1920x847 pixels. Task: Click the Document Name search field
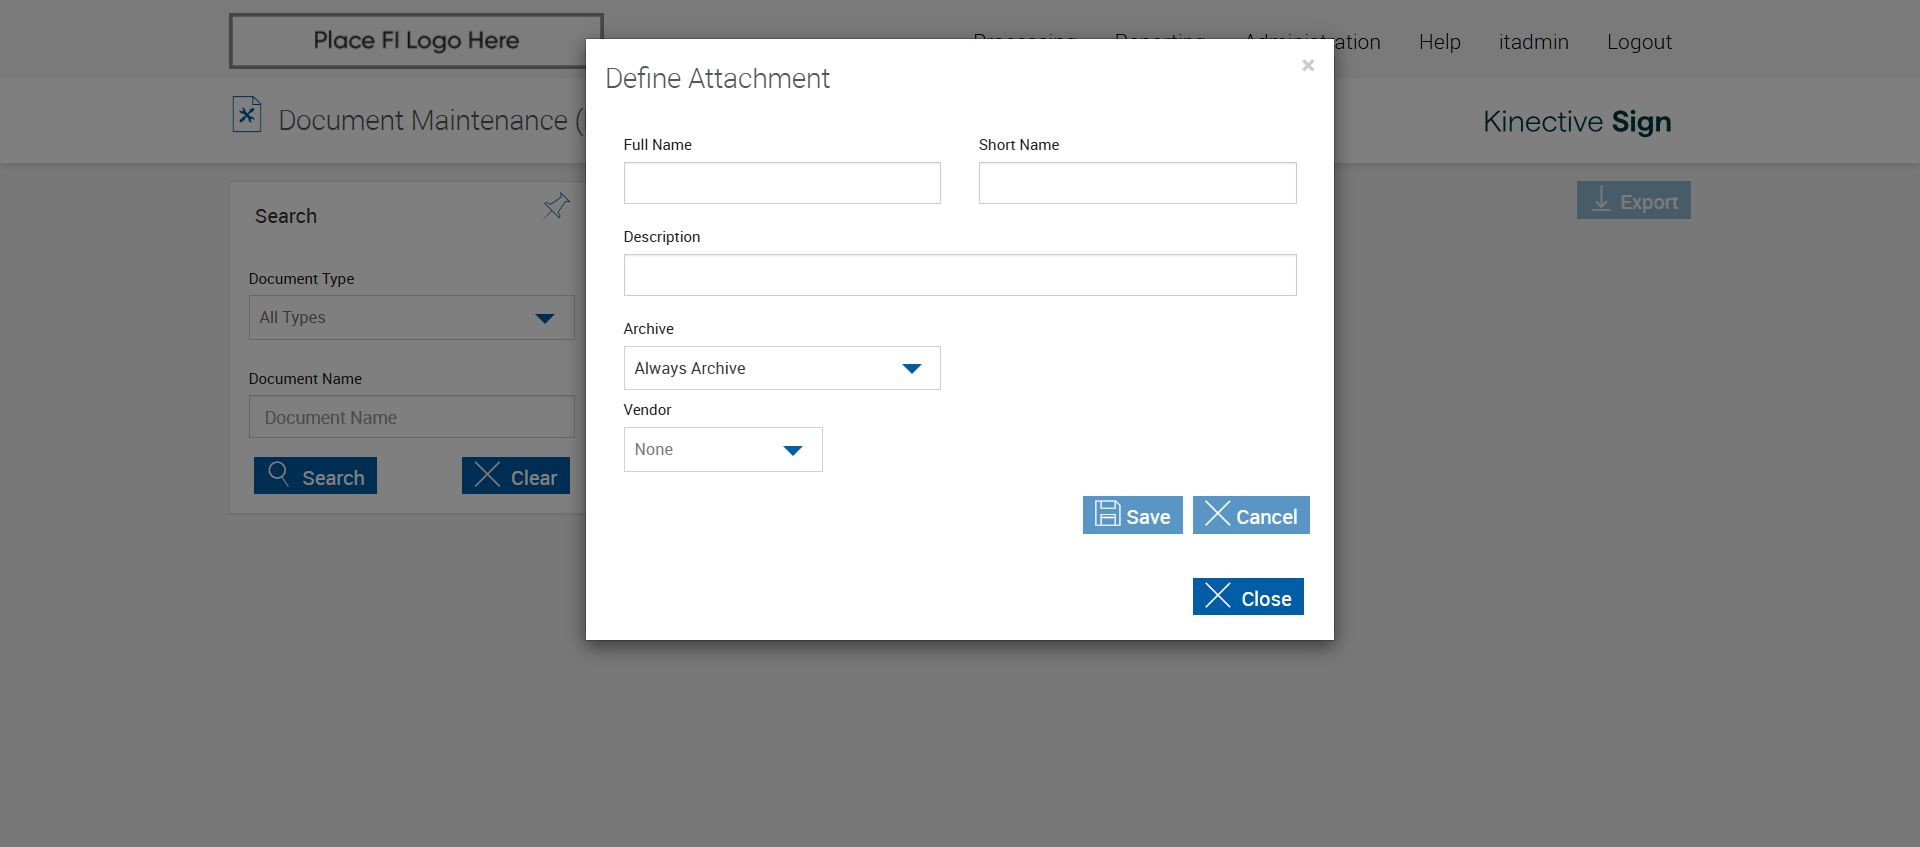click(x=411, y=417)
